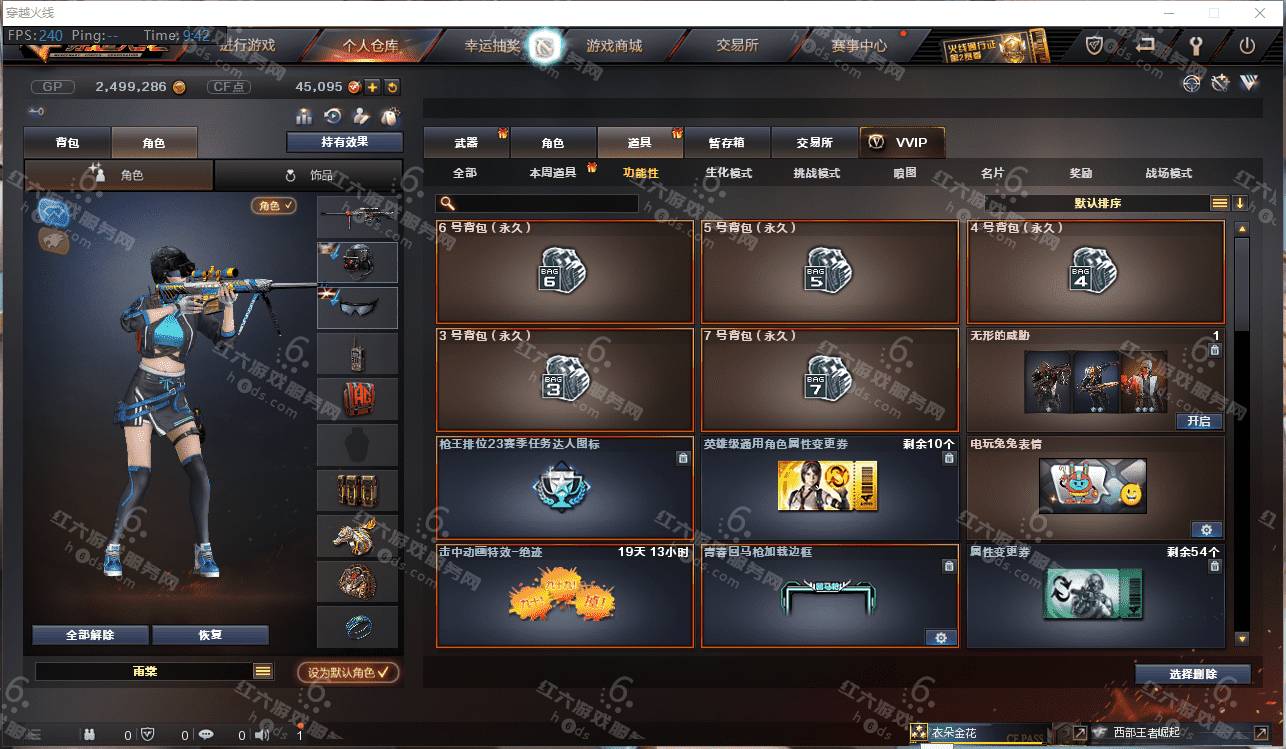Open gear settings on 青春回马枪加载边框 item
Screen dimensions: 1286x749
pyautogui.click(x=941, y=637)
